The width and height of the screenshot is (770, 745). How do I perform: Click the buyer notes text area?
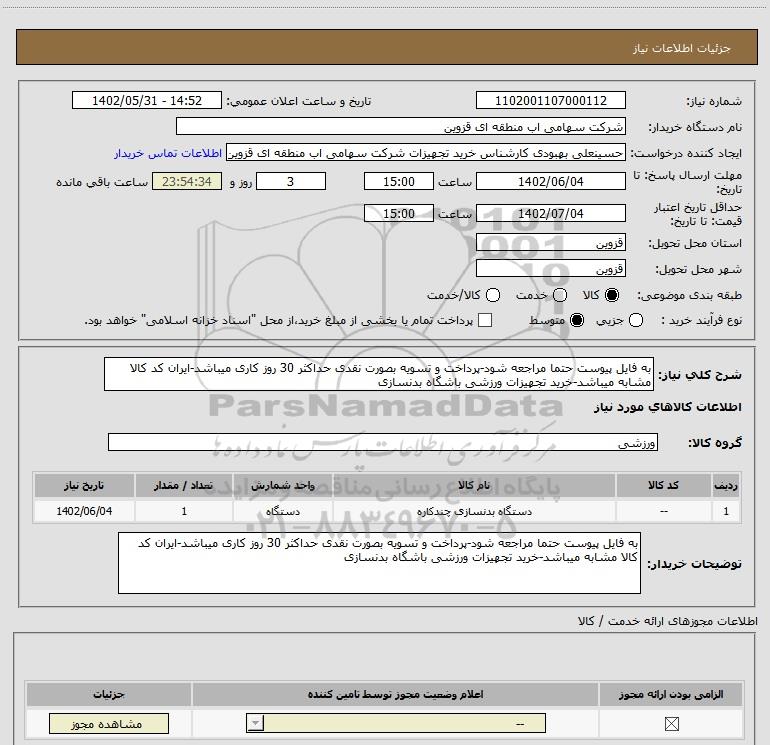coord(379,563)
